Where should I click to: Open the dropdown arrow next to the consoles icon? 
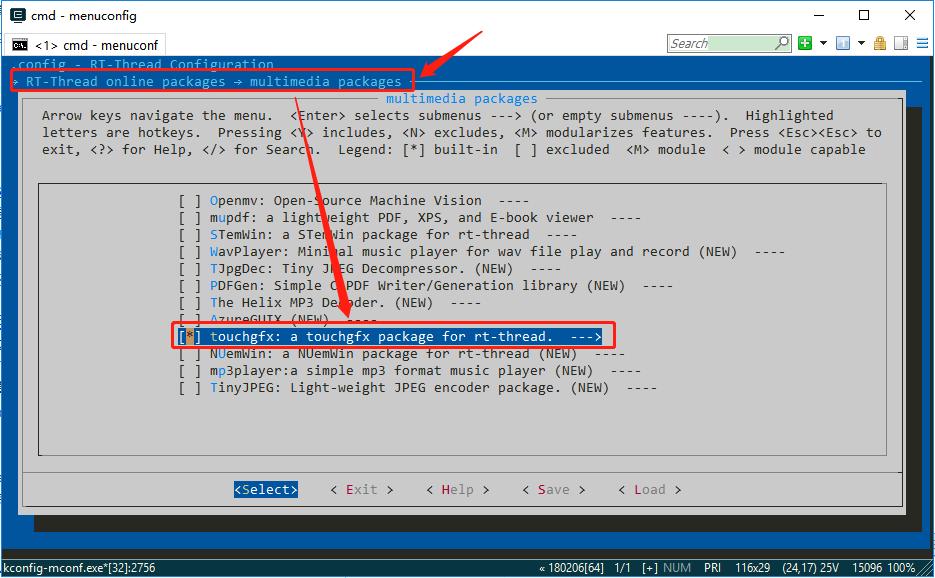[x=861, y=43]
